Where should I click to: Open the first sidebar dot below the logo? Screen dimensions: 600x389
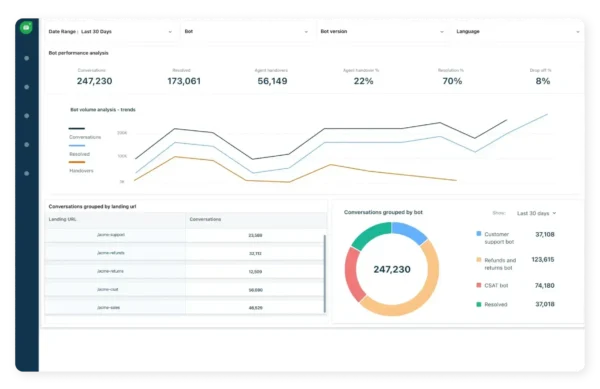(26, 58)
